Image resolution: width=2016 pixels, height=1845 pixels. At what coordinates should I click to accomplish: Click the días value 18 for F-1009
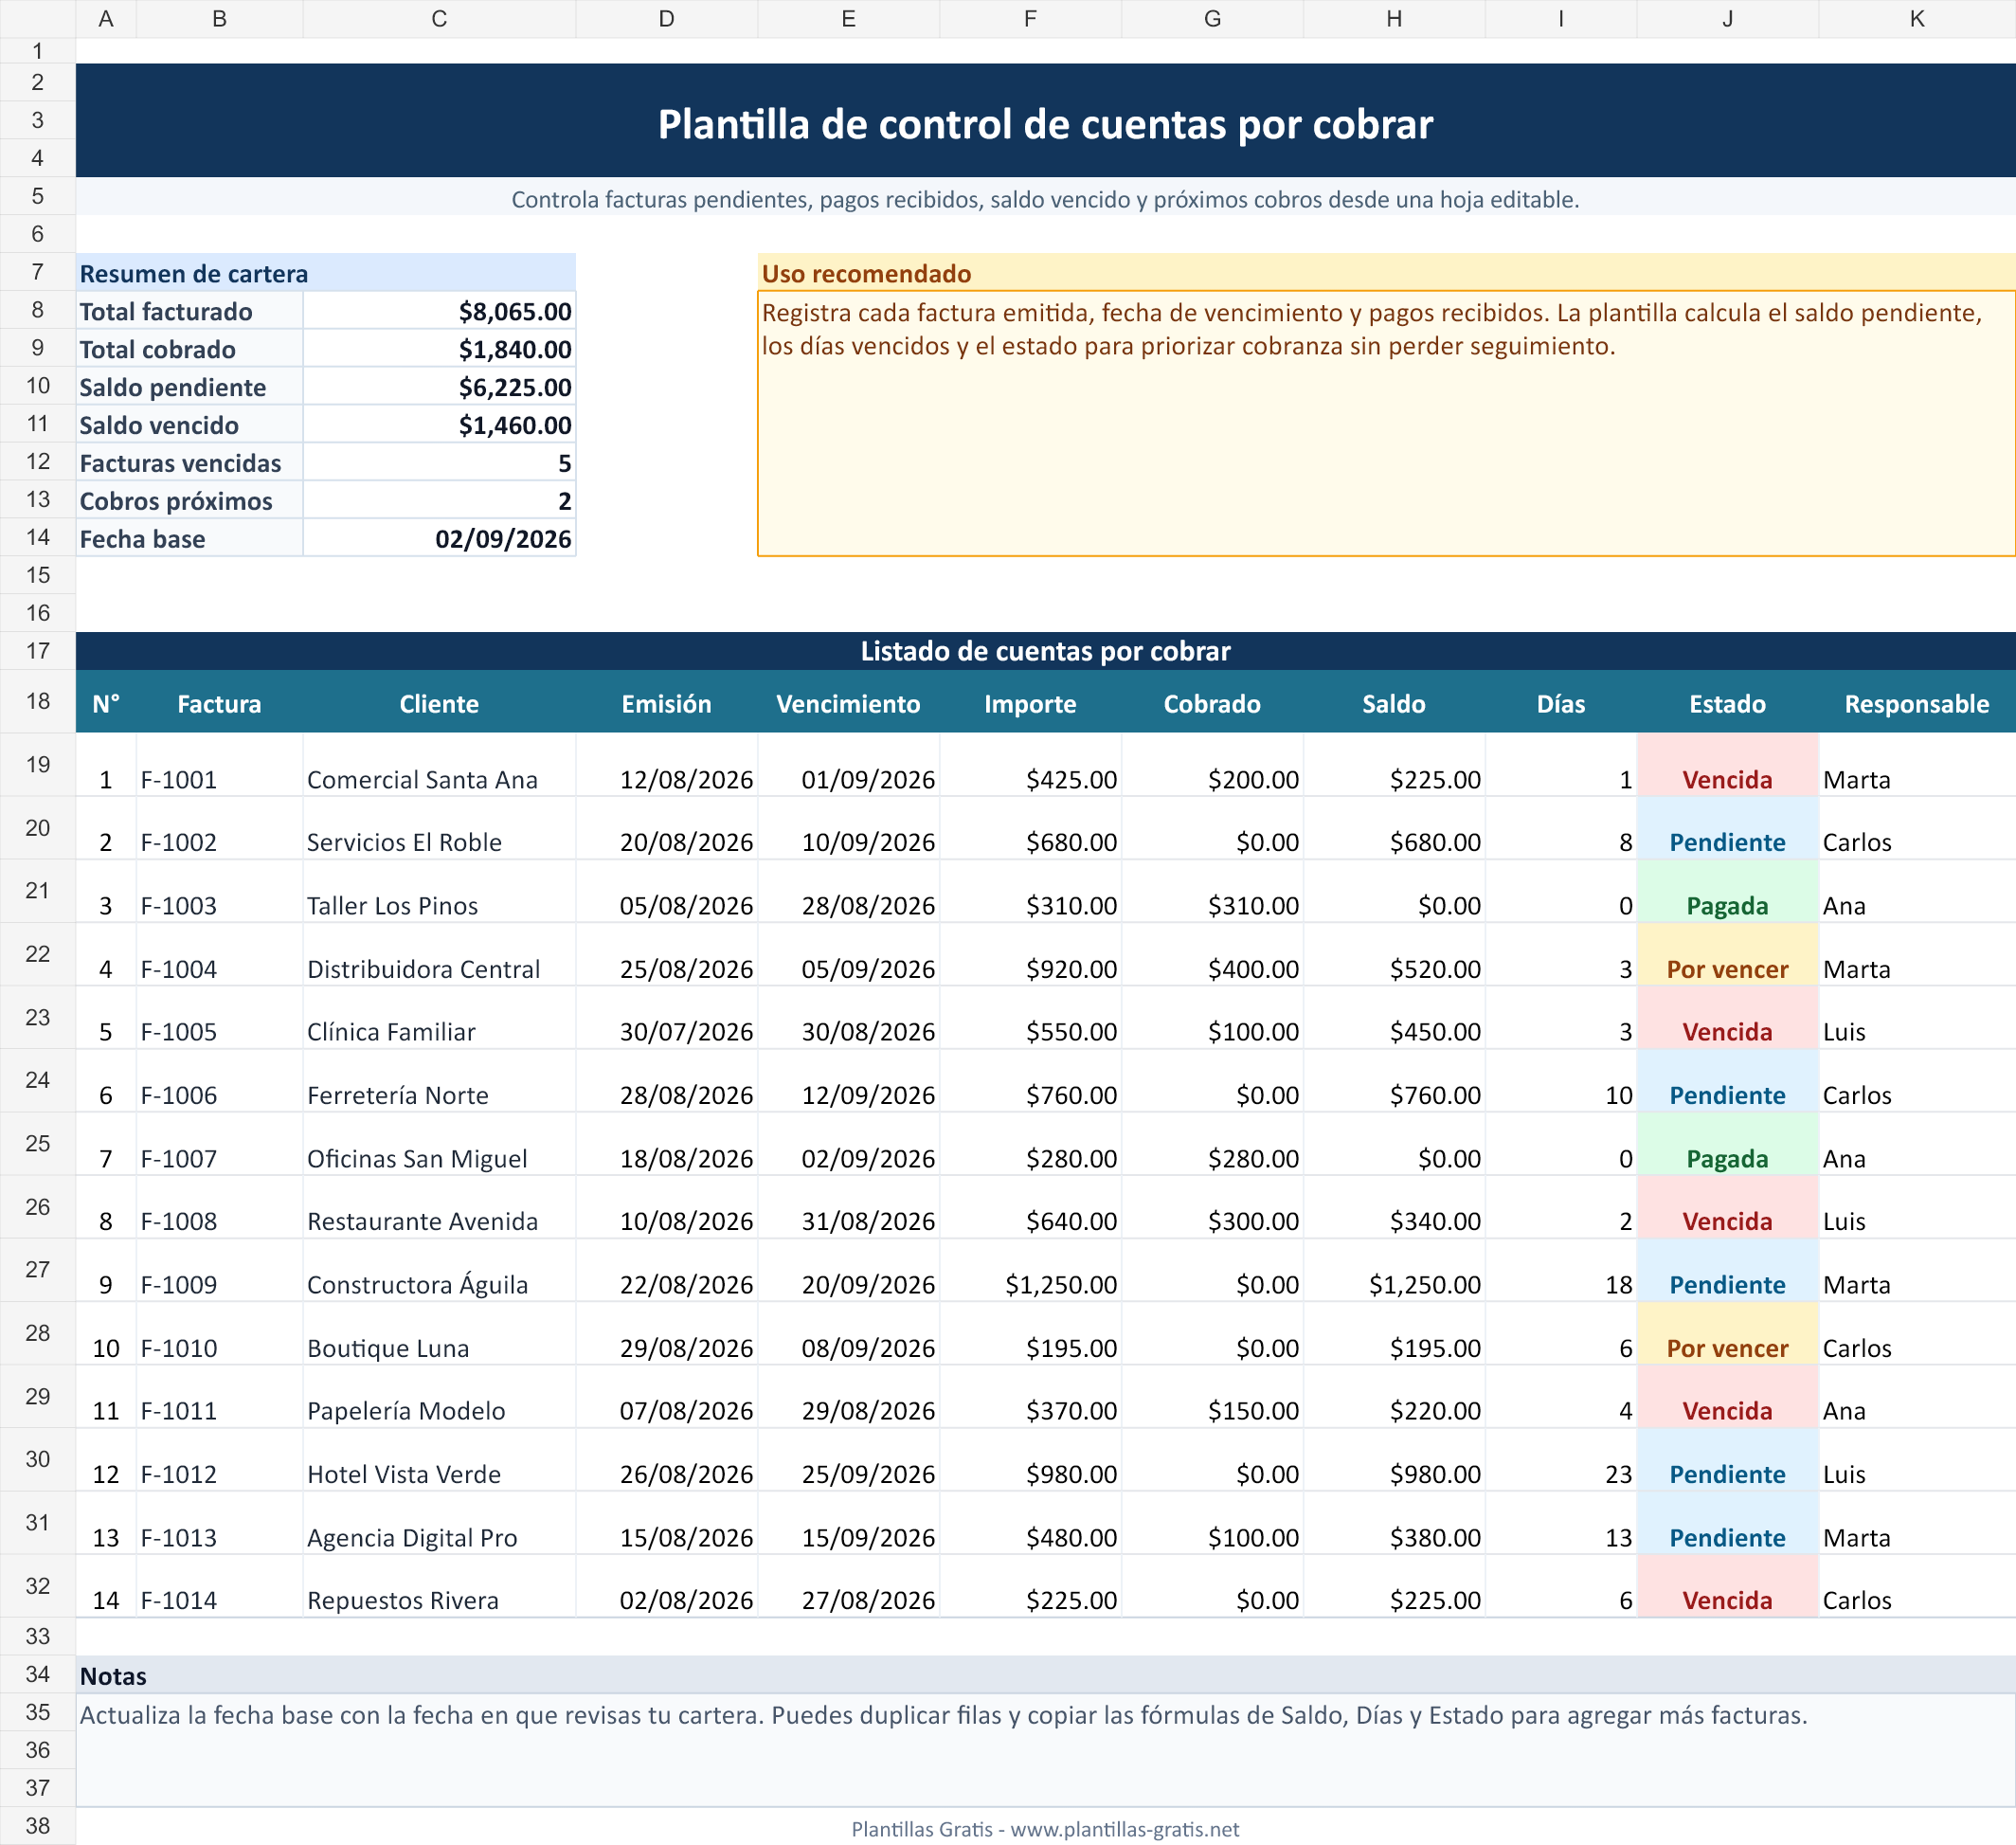coord(1561,1270)
